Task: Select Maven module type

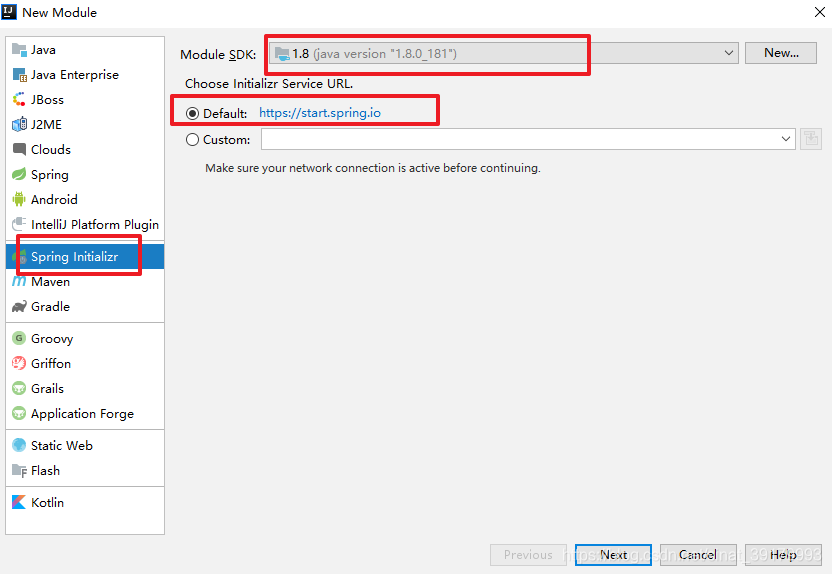Action: [85, 282]
